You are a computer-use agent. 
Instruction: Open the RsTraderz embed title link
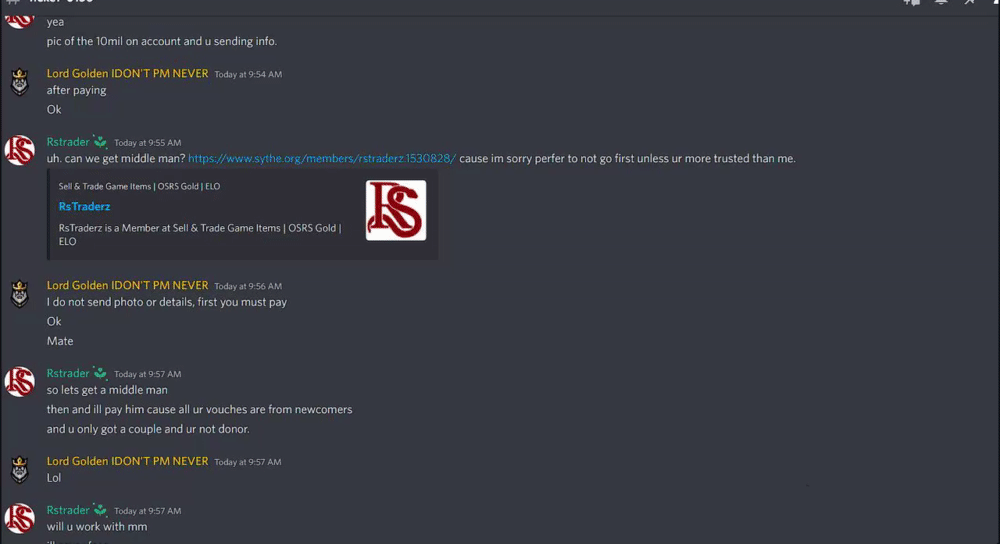tap(84, 207)
